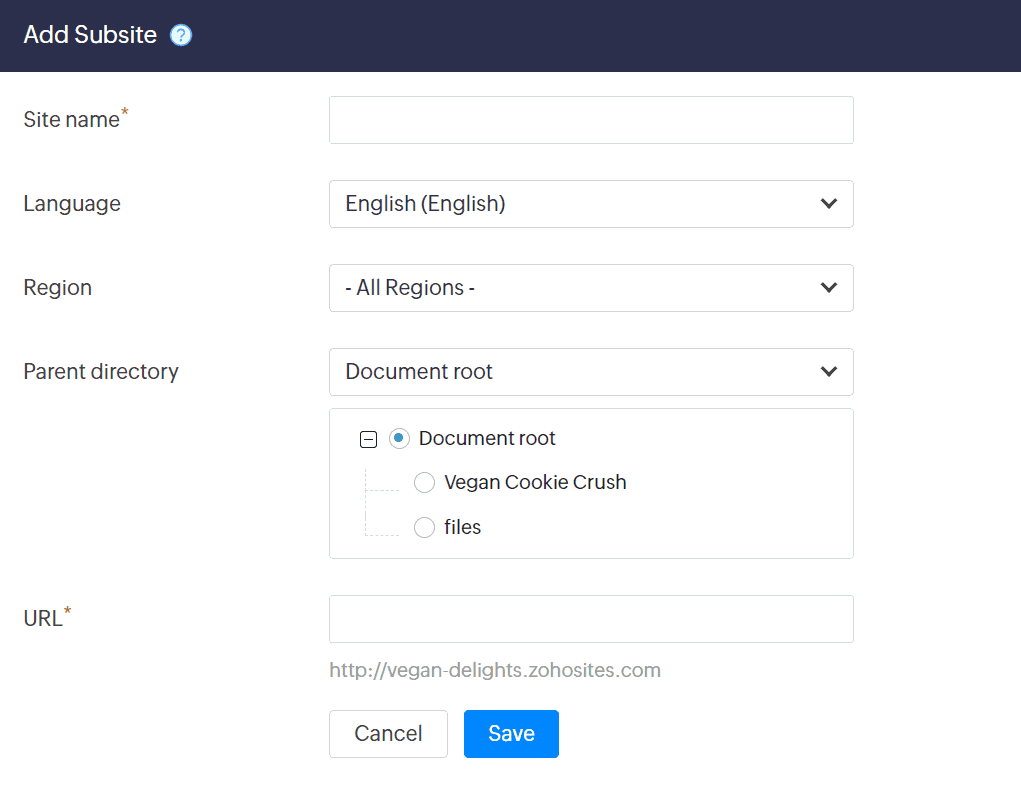Open the help icon beside Add Subsite
Image resolution: width=1021 pixels, height=793 pixels.
(181, 36)
